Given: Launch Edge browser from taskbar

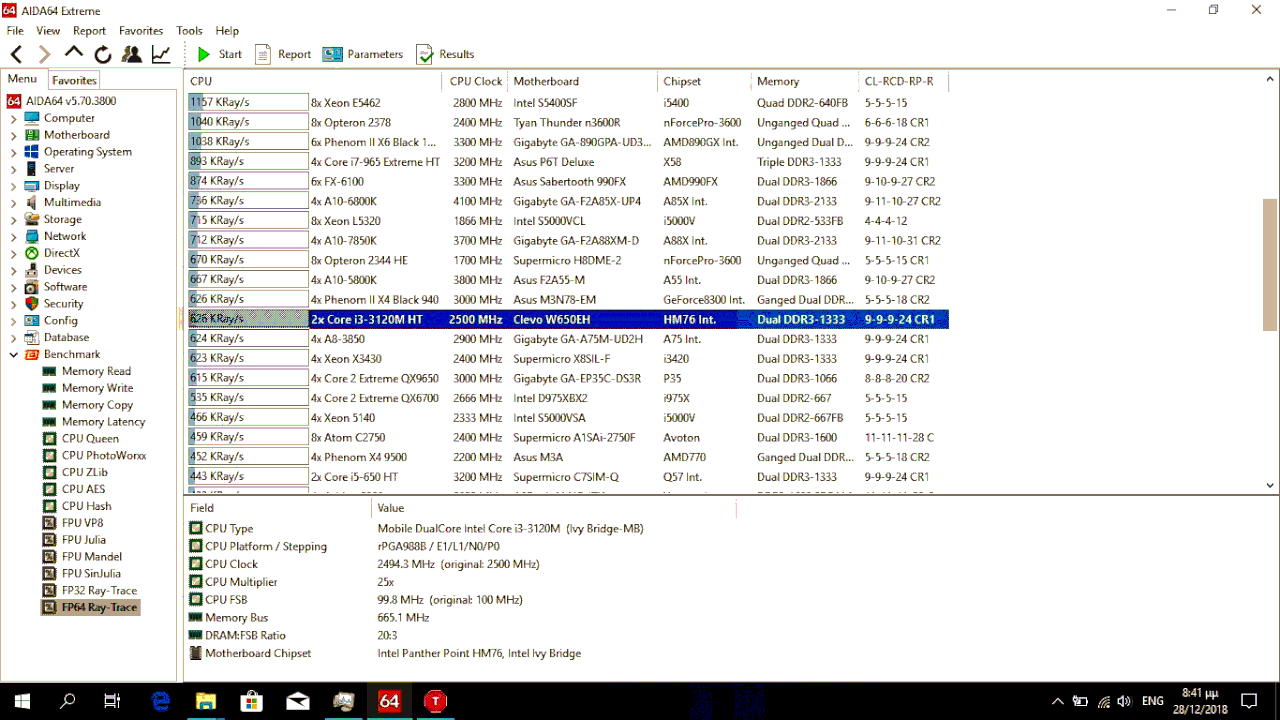Looking at the screenshot, I should 160,701.
